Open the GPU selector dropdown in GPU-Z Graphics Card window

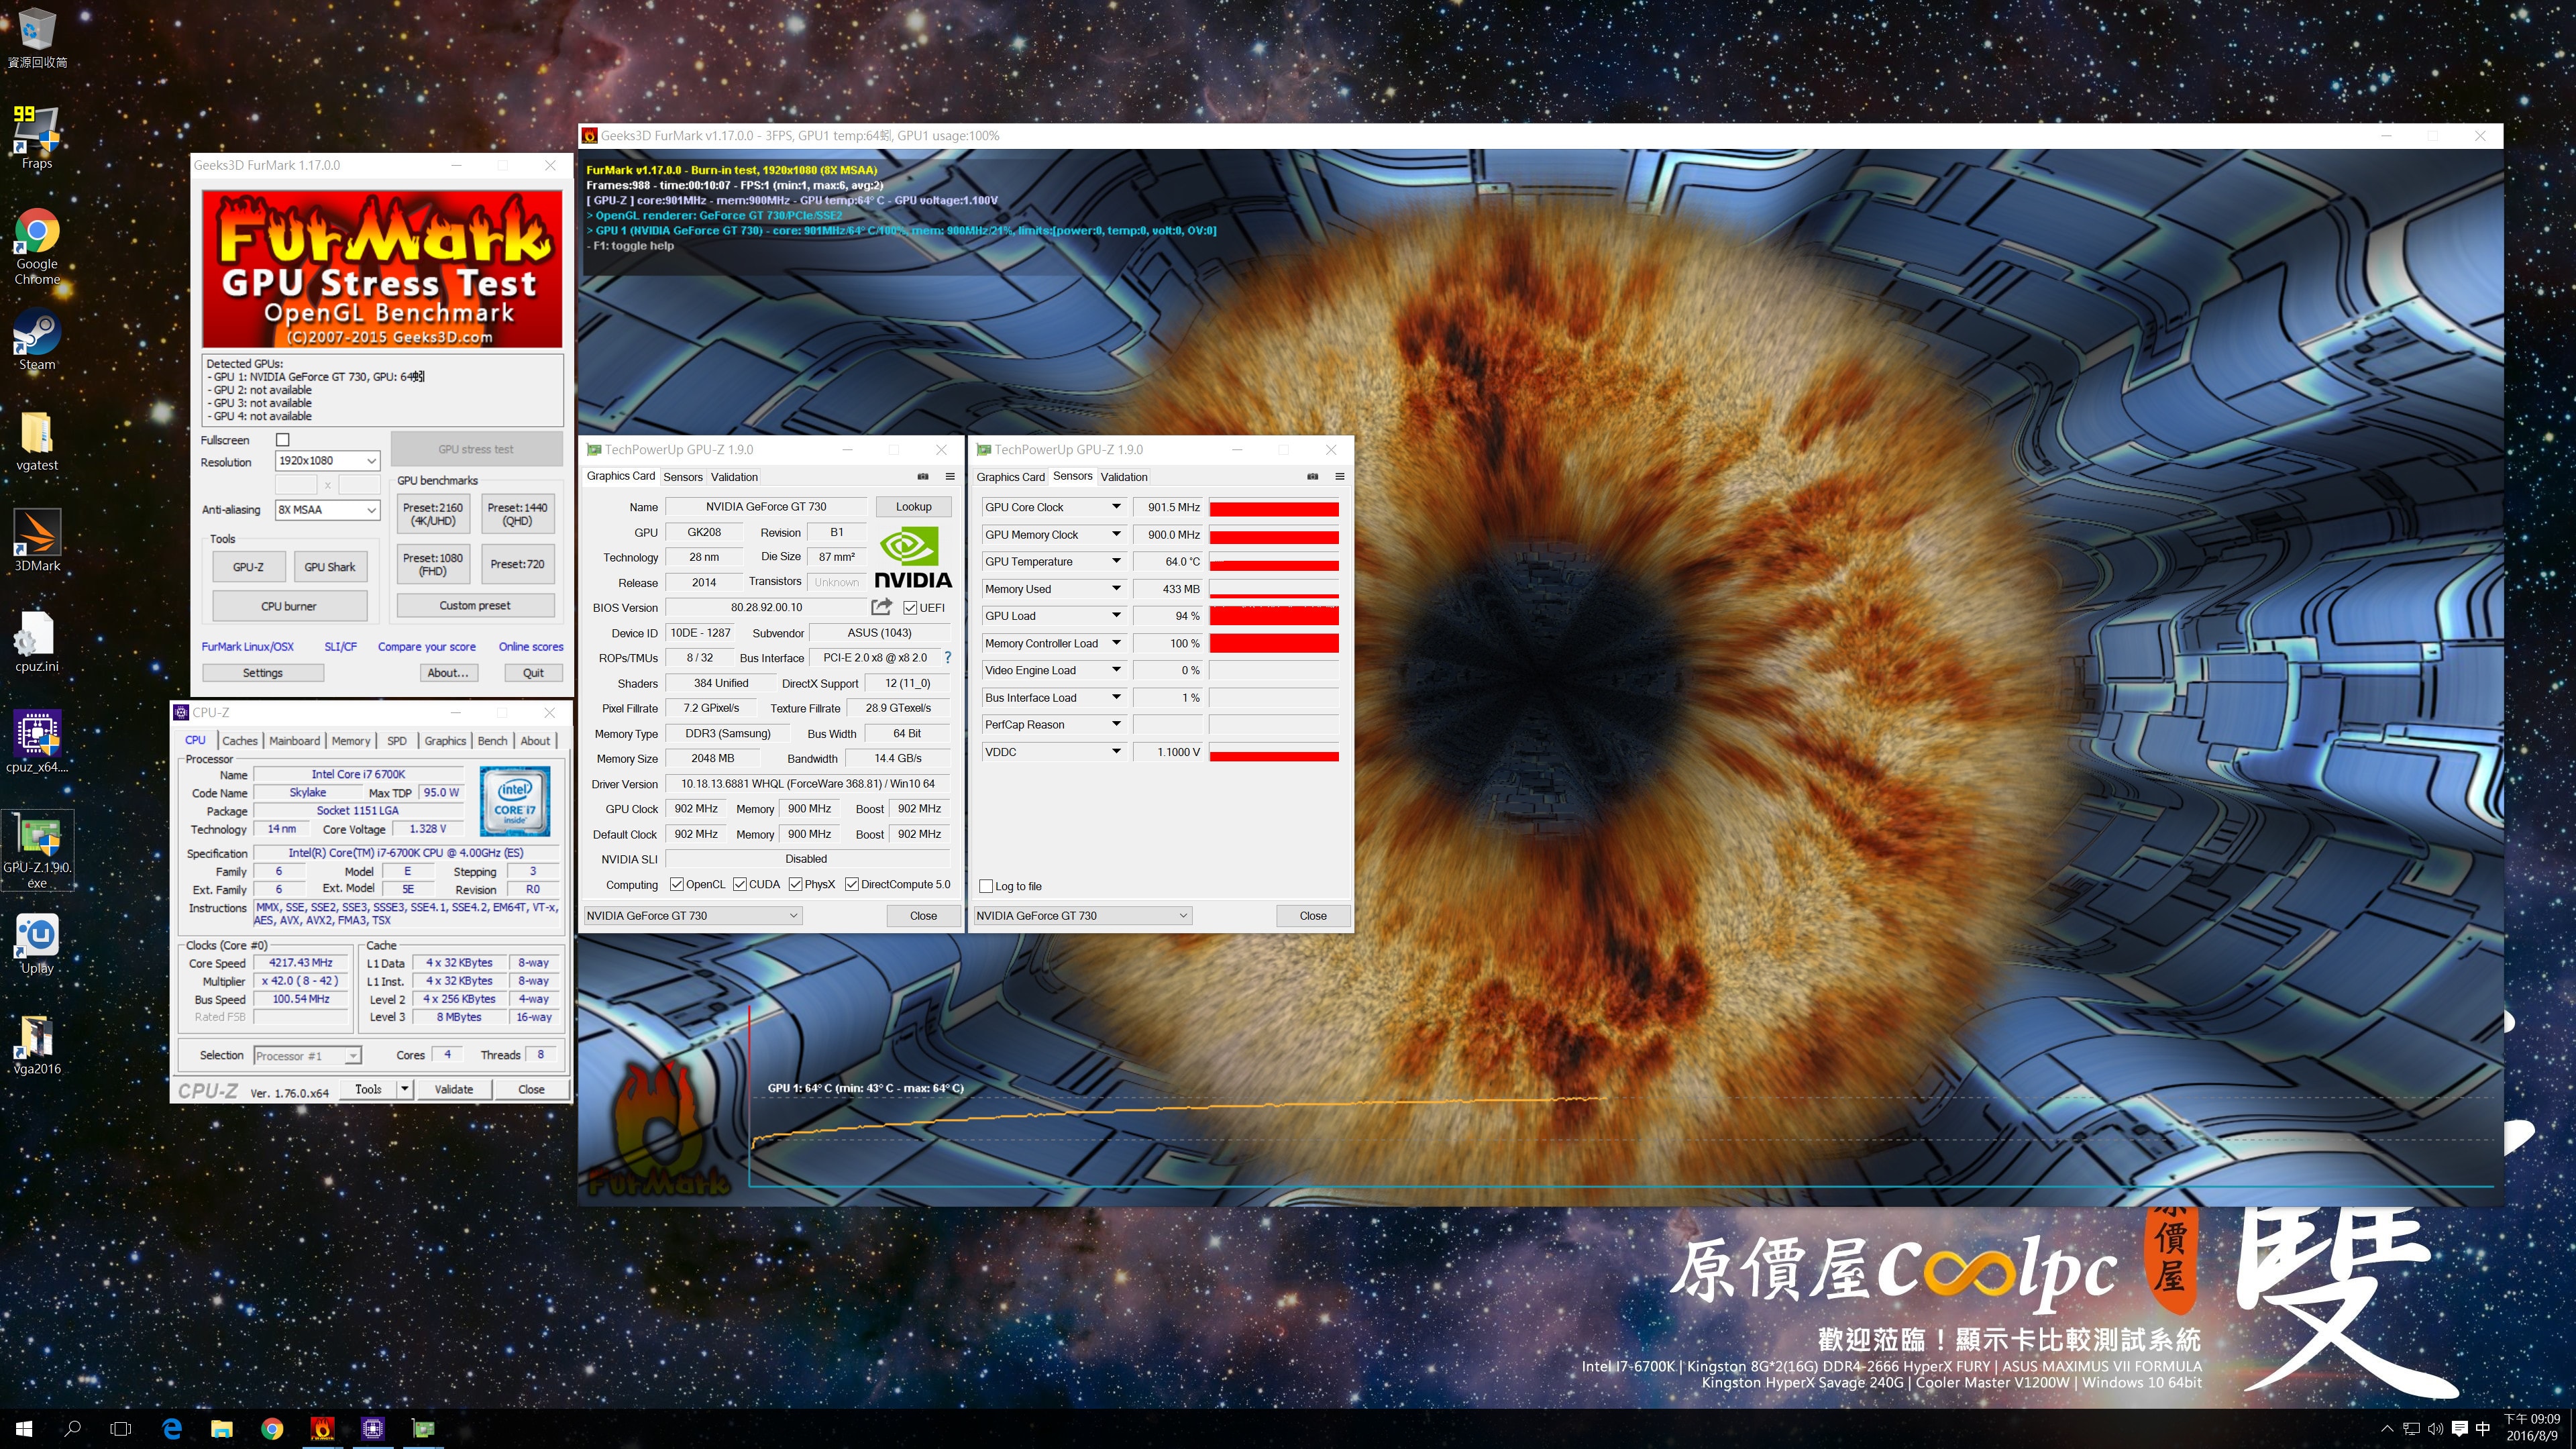(x=692, y=915)
